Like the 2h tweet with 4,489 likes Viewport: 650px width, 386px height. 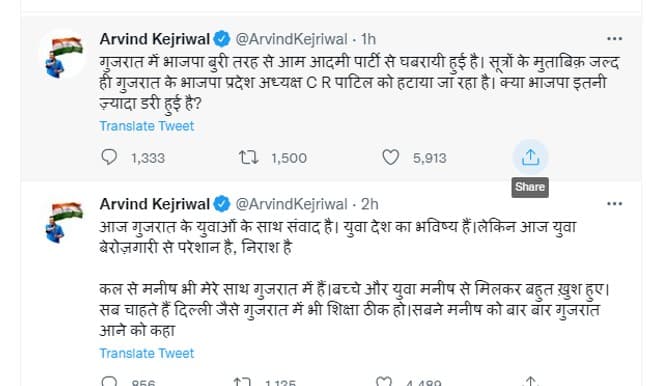click(383, 381)
